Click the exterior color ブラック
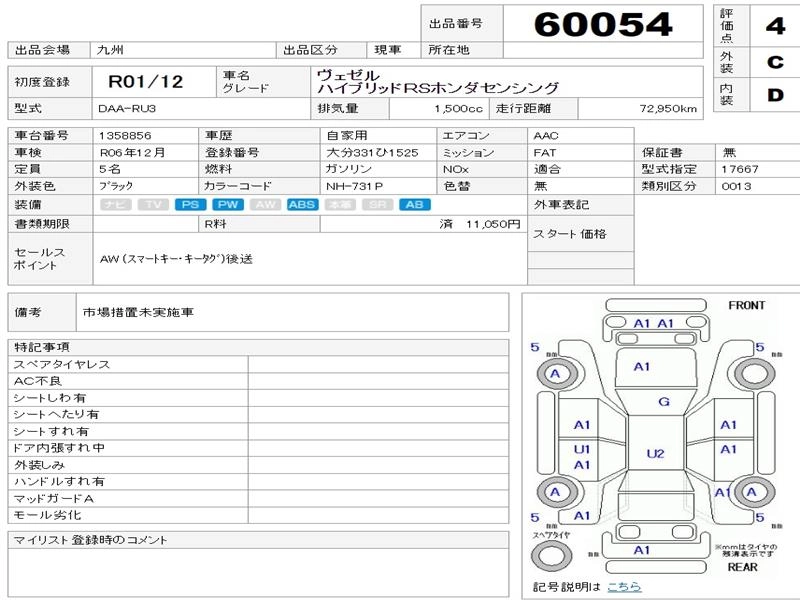 click(116, 186)
